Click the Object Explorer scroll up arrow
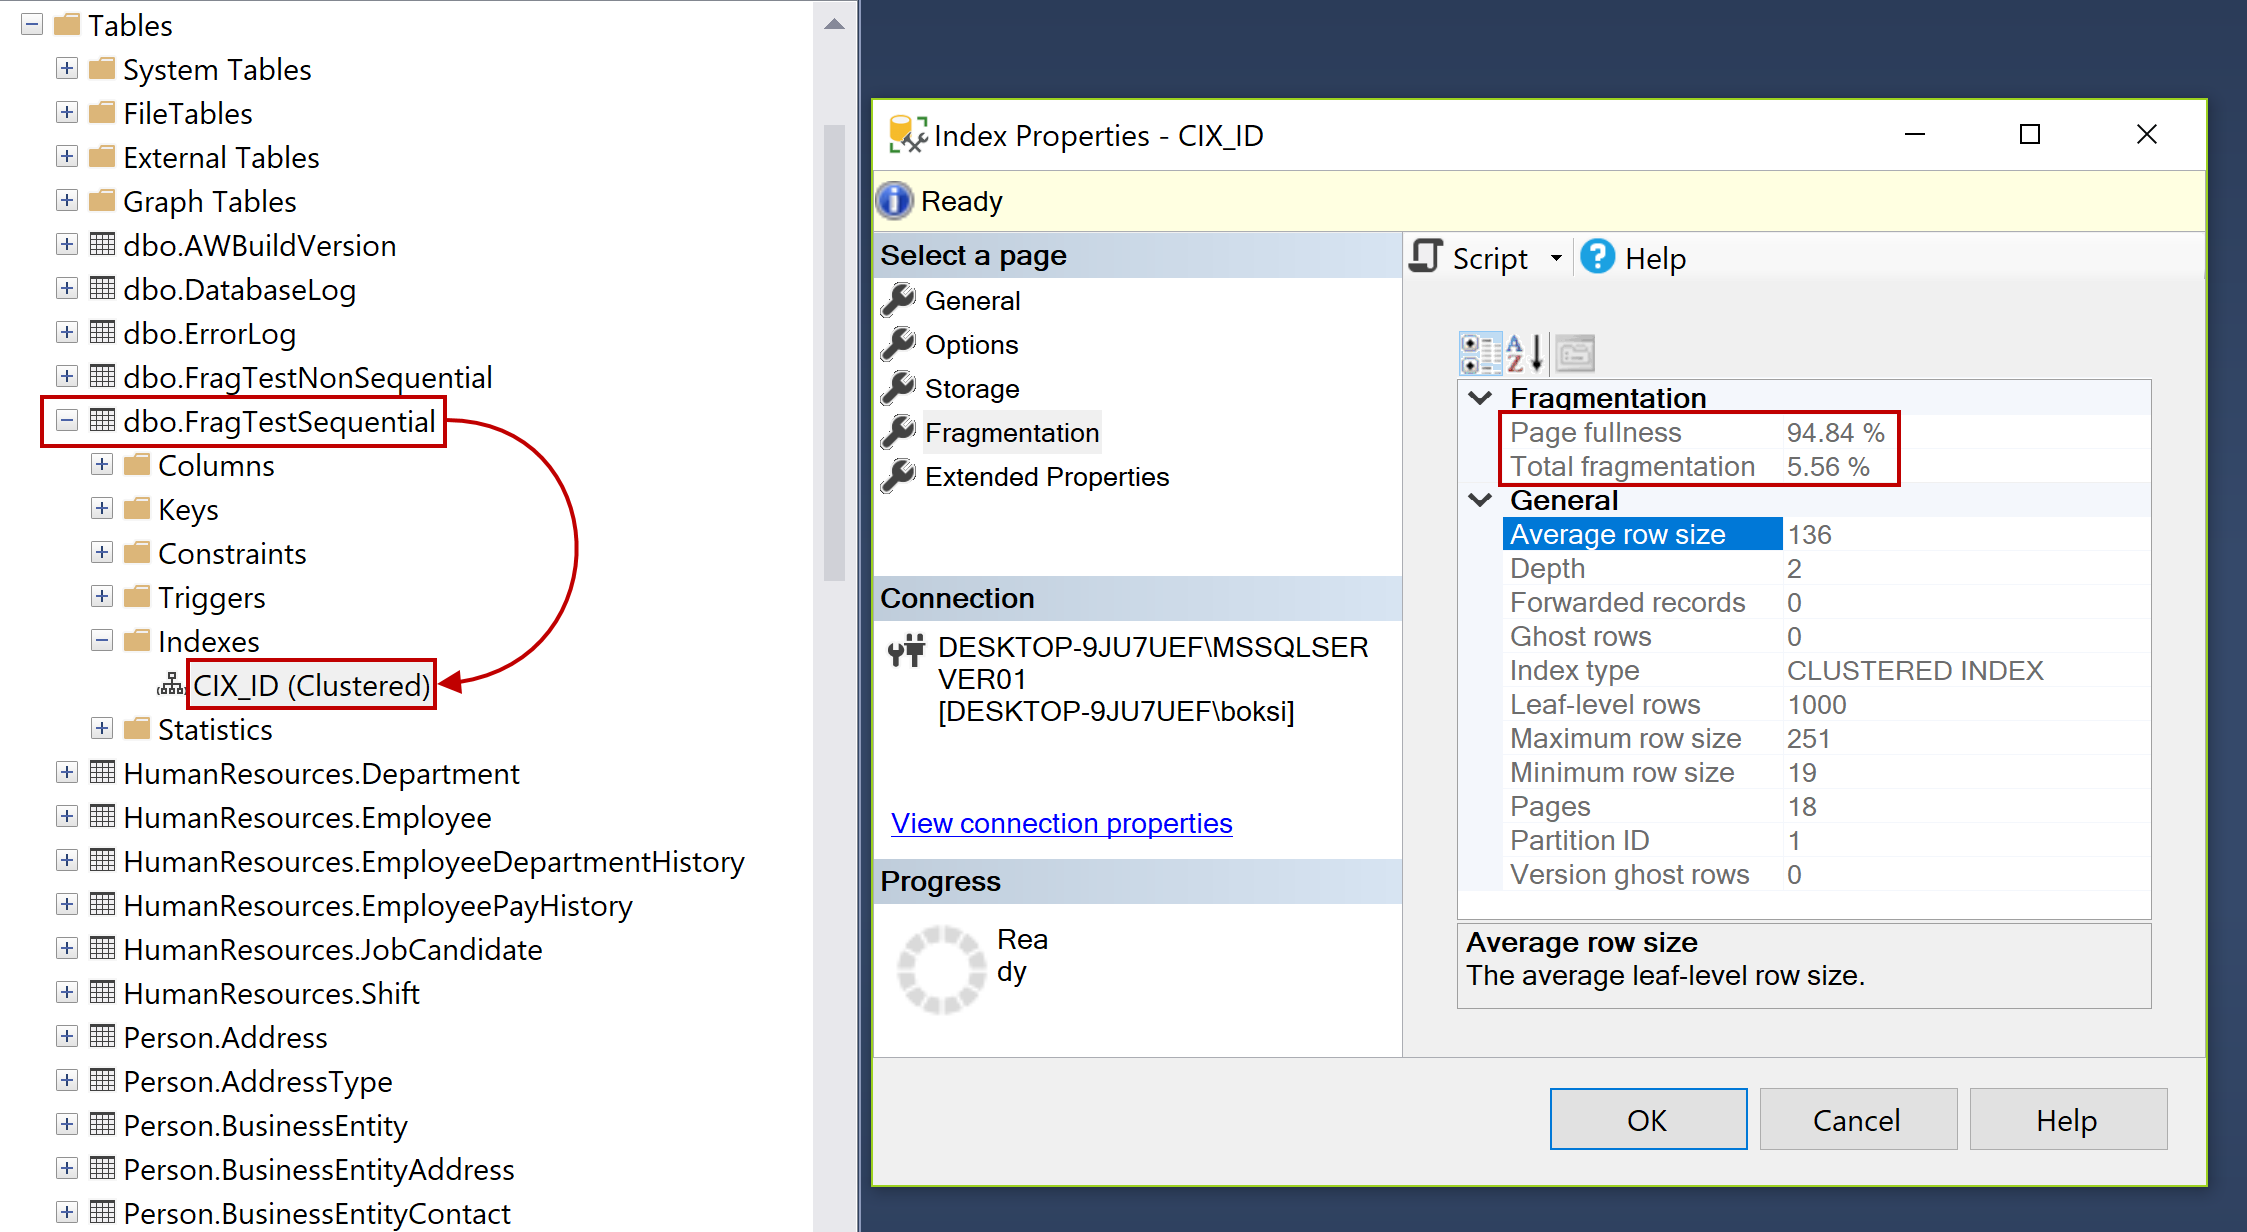Screen dimensions: 2247x1232 [834, 24]
